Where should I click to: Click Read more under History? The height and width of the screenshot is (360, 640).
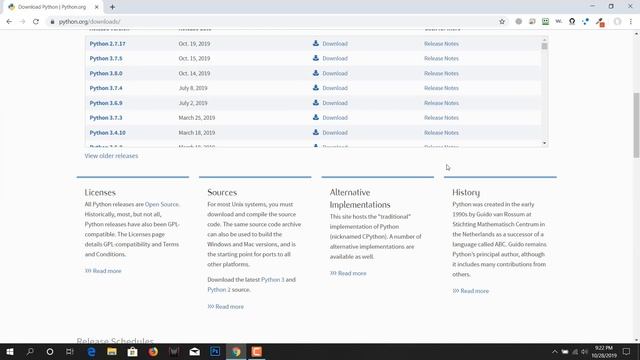tap(471, 291)
